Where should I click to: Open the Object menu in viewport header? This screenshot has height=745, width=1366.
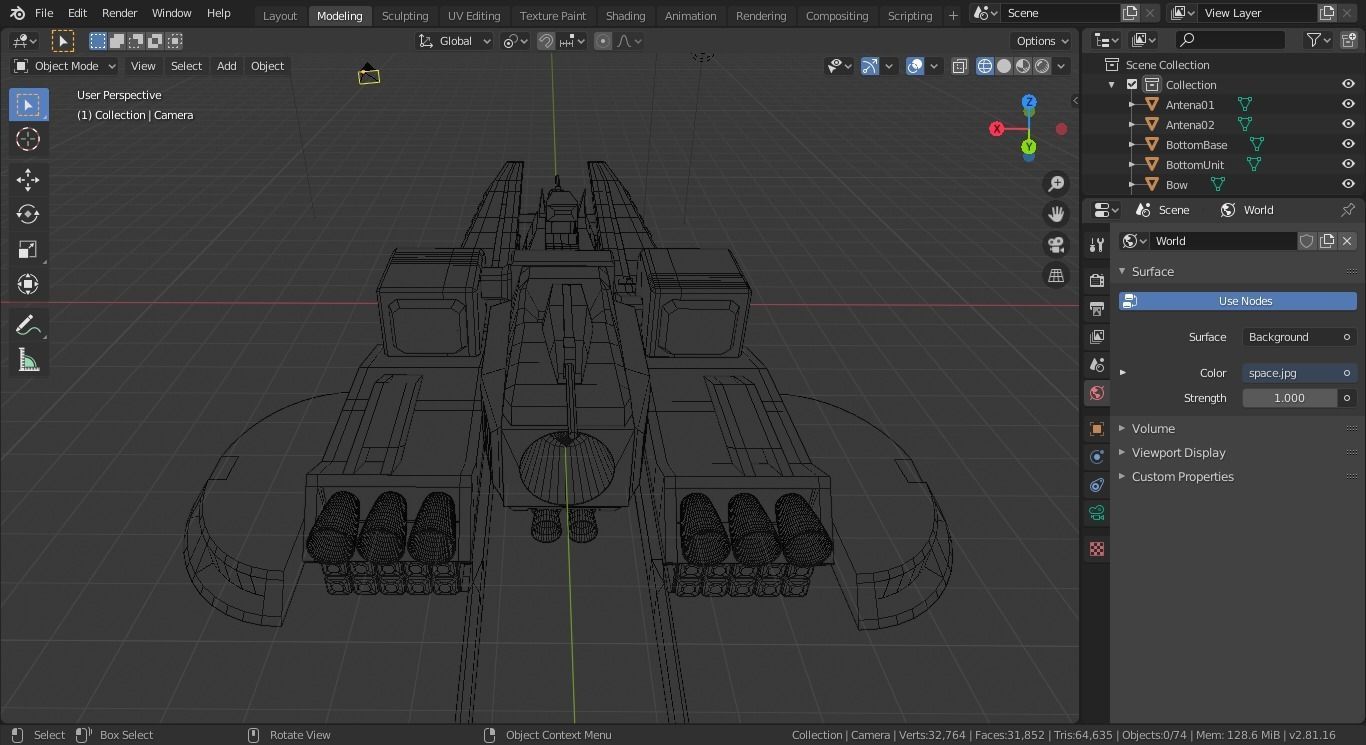pyautogui.click(x=267, y=66)
